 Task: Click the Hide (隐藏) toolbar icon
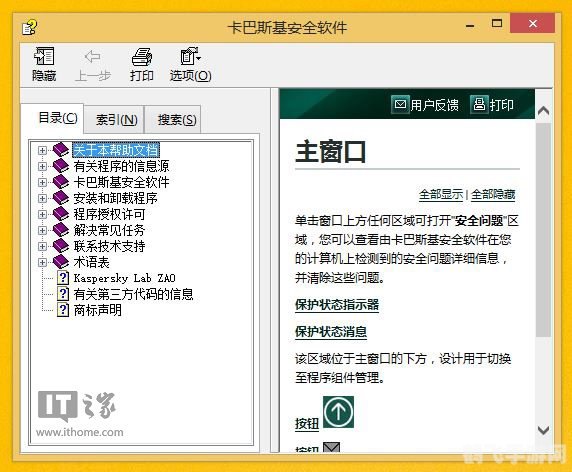[x=44, y=56]
